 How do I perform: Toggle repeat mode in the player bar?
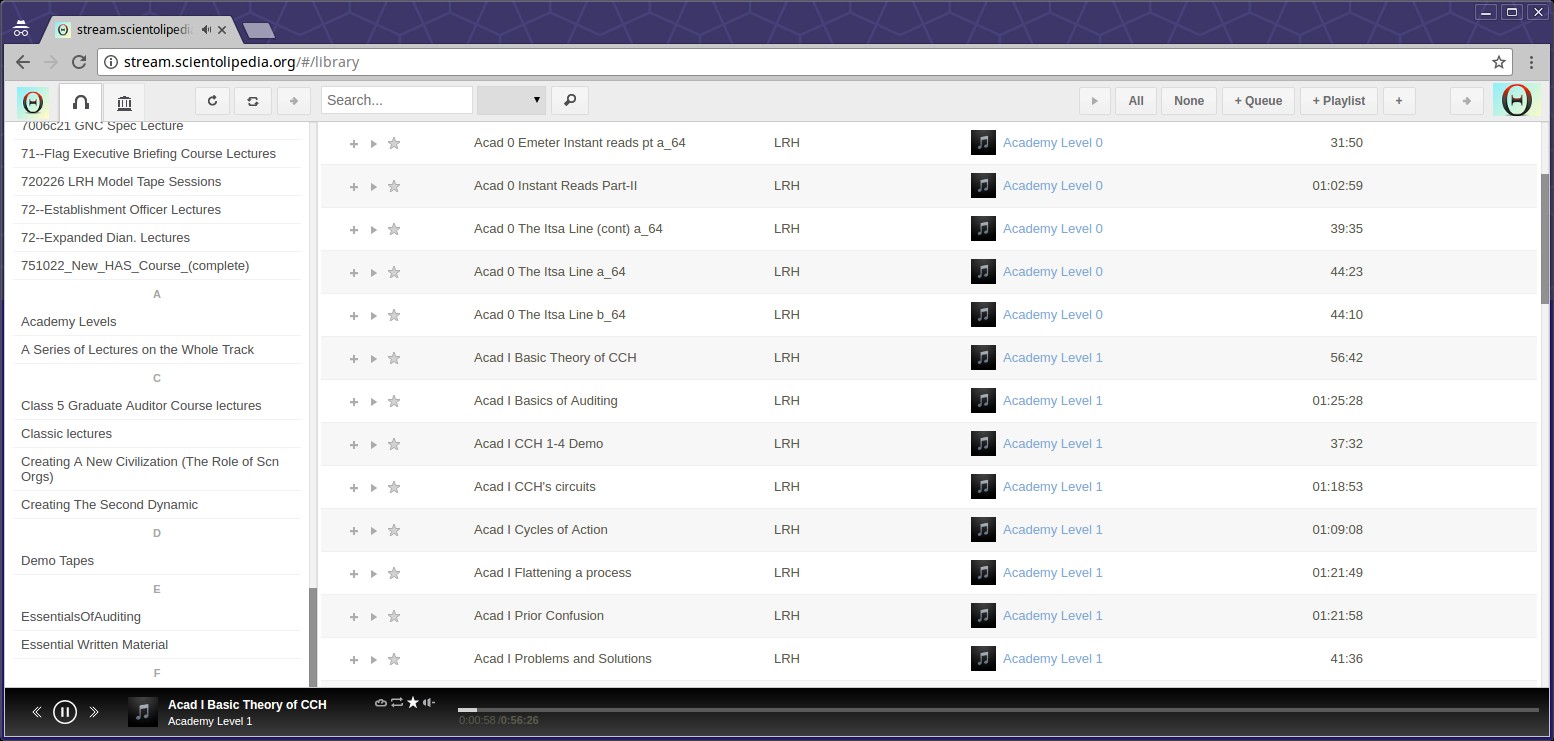pos(397,703)
